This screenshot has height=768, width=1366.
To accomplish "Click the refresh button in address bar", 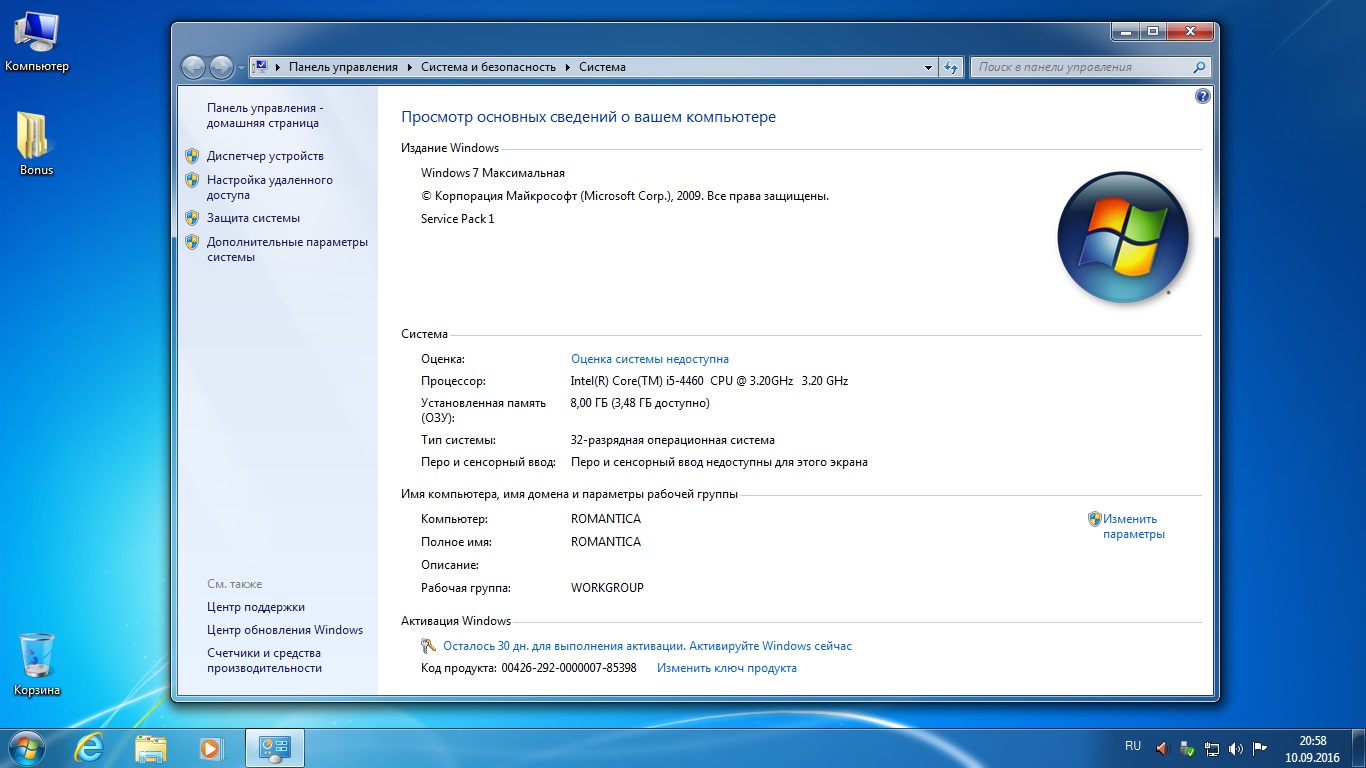I will coord(951,67).
